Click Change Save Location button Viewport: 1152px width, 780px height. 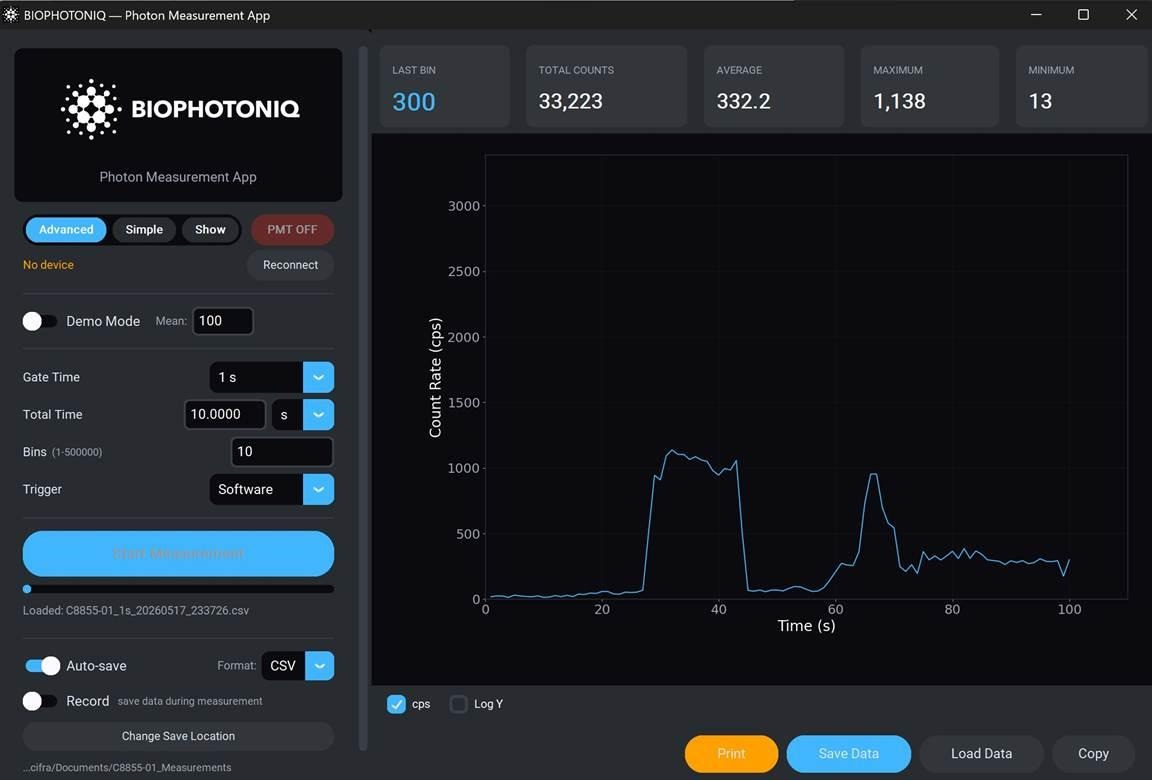click(x=179, y=736)
